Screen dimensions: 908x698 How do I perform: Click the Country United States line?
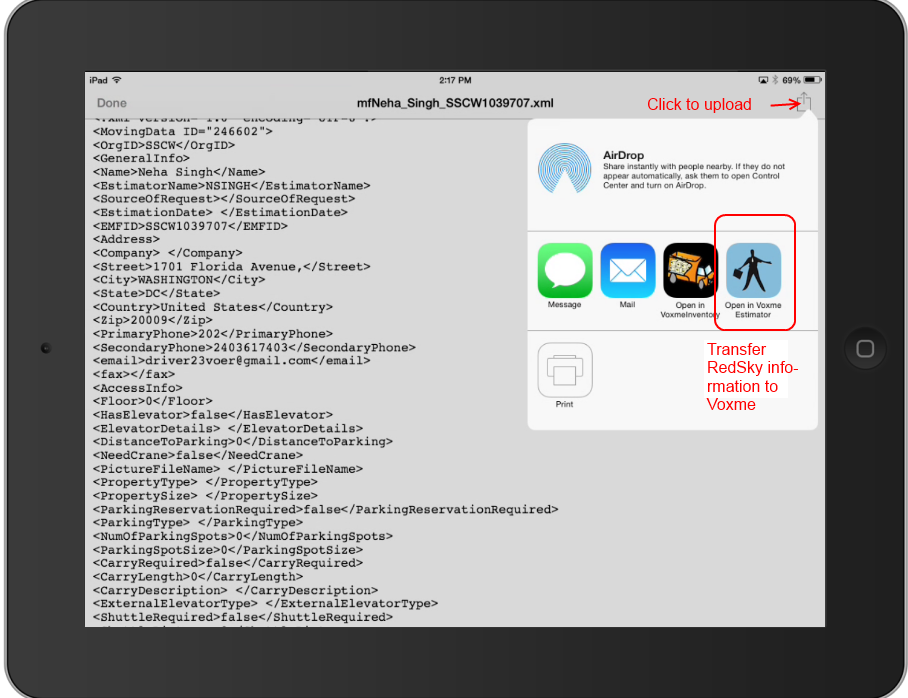click(x=213, y=307)
